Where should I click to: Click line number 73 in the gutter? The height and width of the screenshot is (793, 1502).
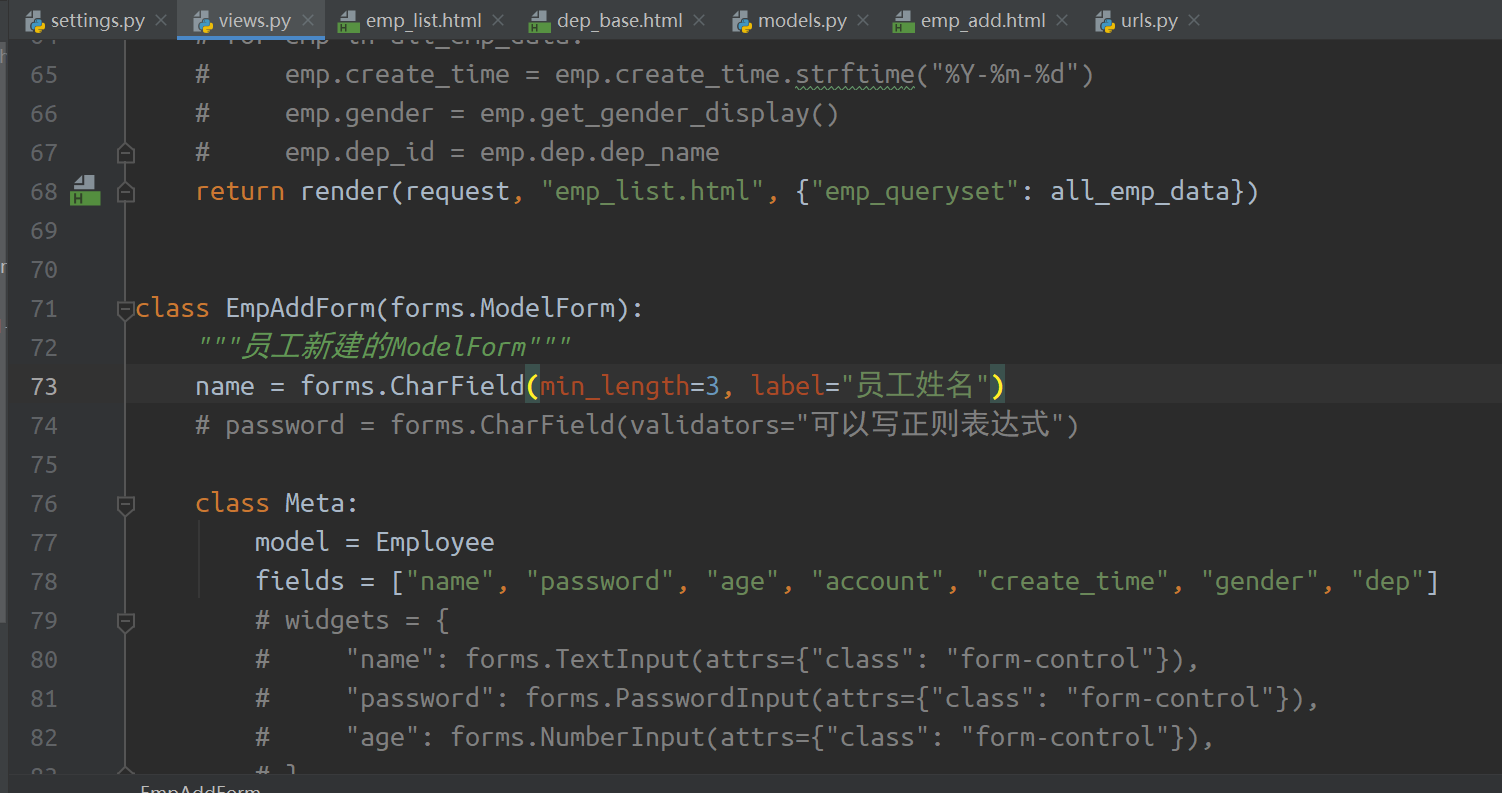[44, 386]
